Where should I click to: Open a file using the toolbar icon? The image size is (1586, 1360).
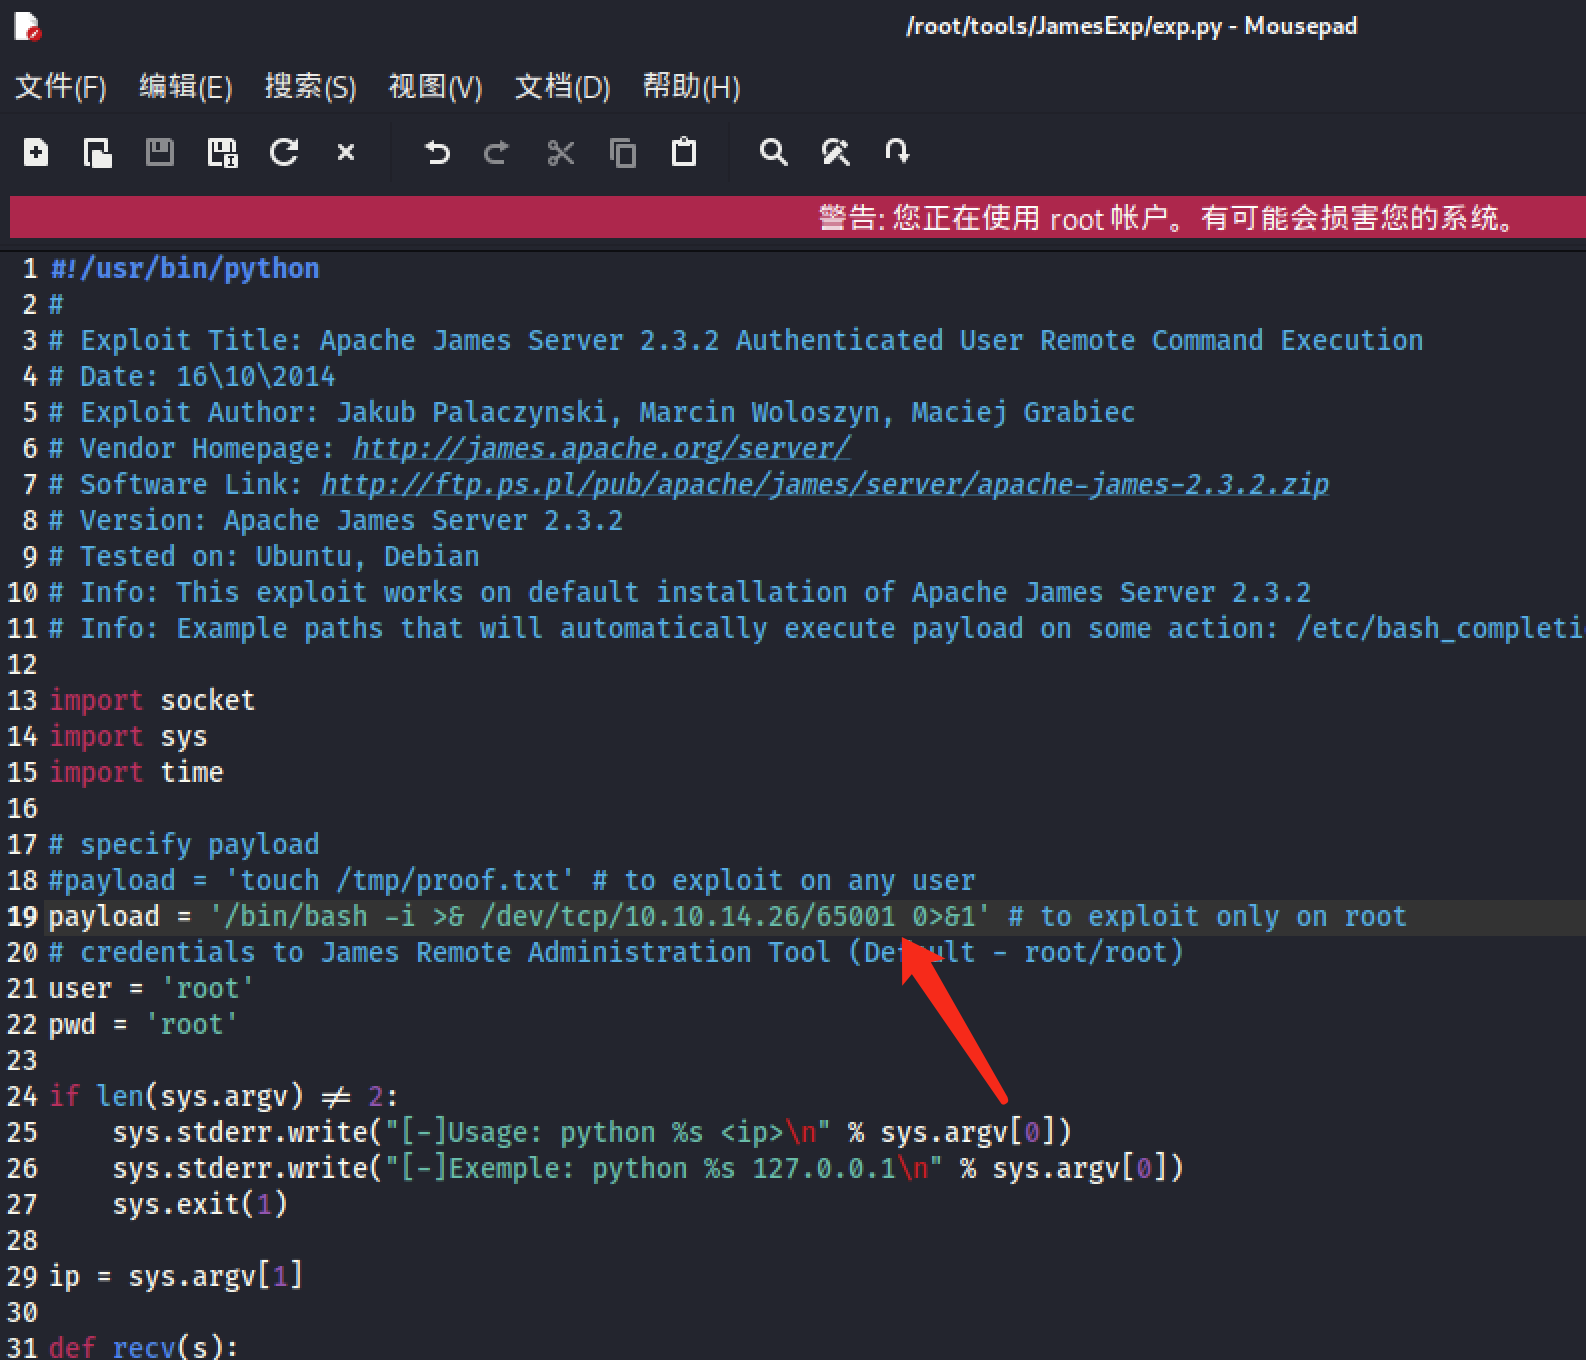pos(97,152)
